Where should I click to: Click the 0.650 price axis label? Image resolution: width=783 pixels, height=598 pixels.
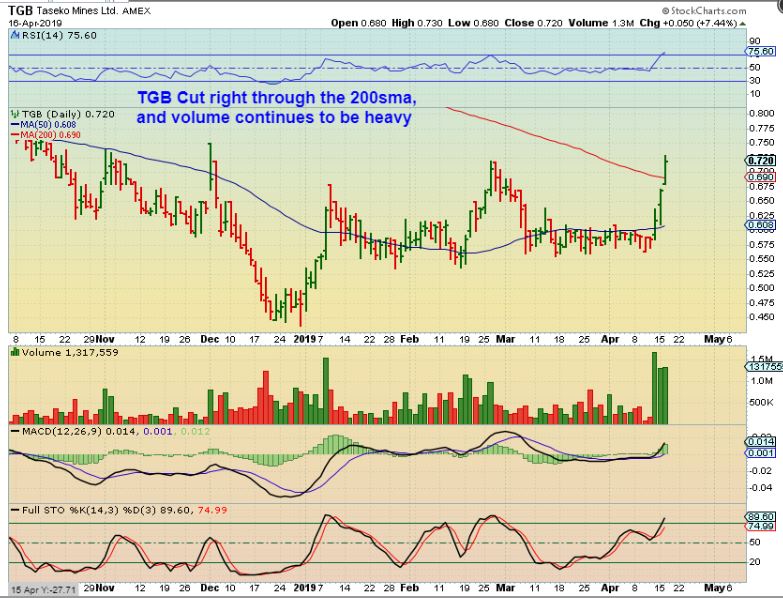(762, 201)
